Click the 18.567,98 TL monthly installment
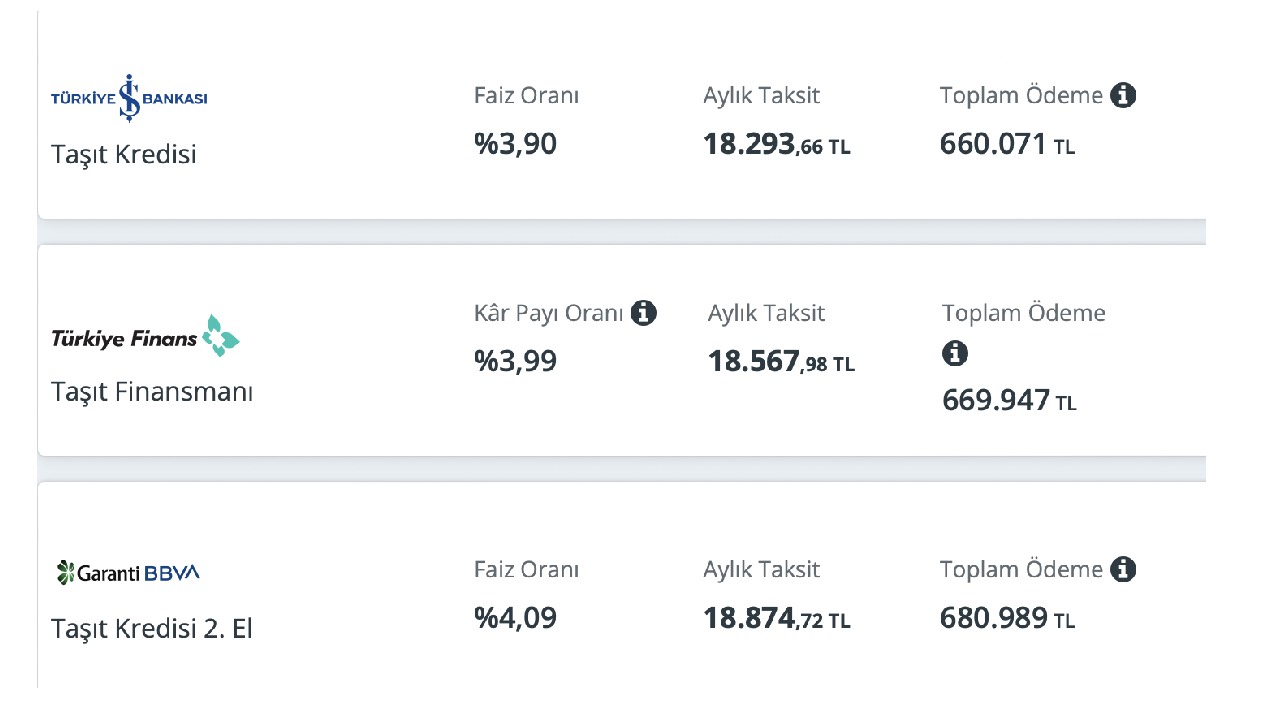Viewport: 1280px width, 720px height. click(x=781, y=362)
